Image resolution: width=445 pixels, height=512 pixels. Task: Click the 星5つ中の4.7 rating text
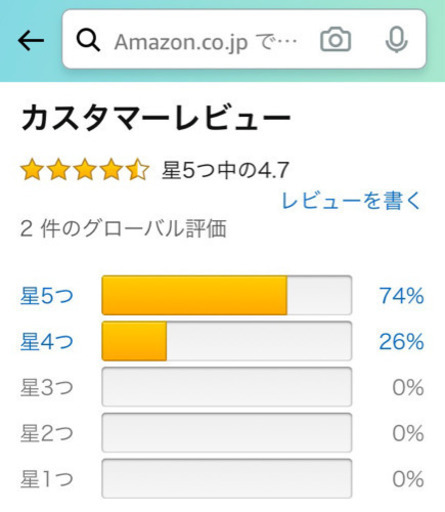[225, 170]
